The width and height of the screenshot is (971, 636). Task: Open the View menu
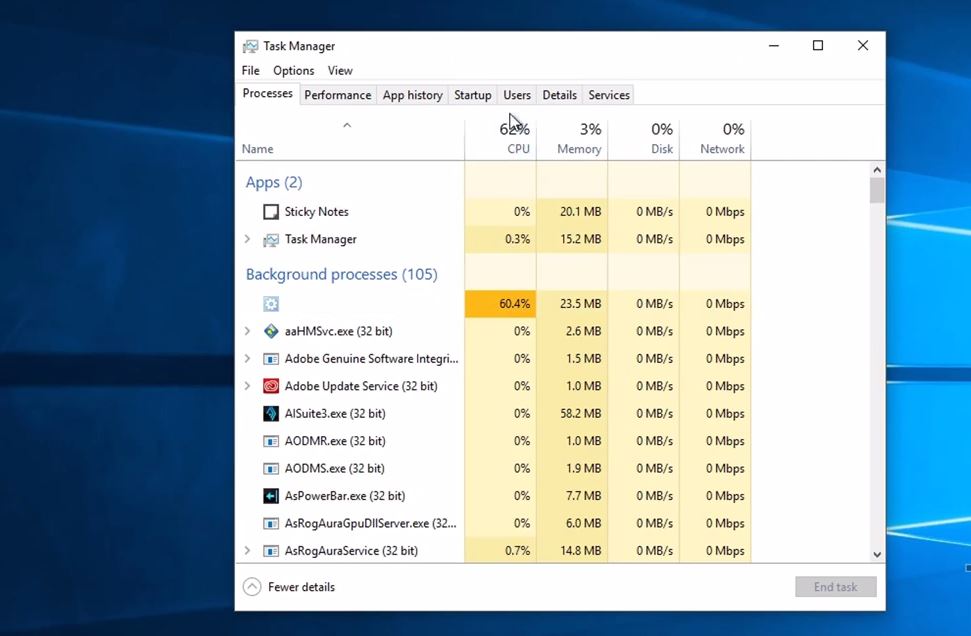tap(340, 71)
